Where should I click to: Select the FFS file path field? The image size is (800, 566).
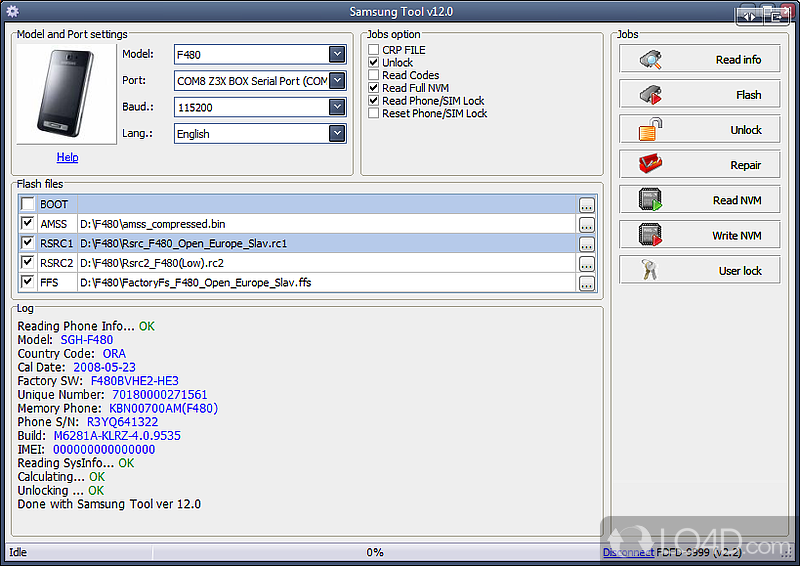326,283
